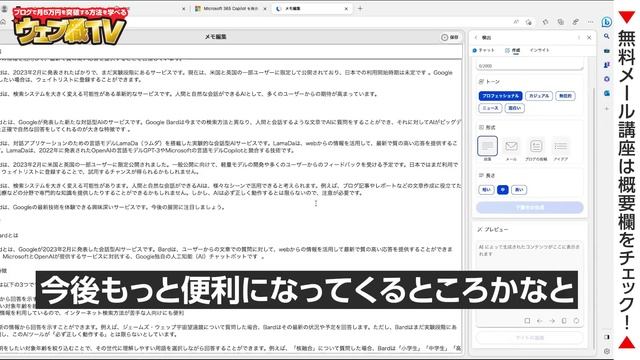Open the tools briefcase icon in sidebar

coord(607,51)
